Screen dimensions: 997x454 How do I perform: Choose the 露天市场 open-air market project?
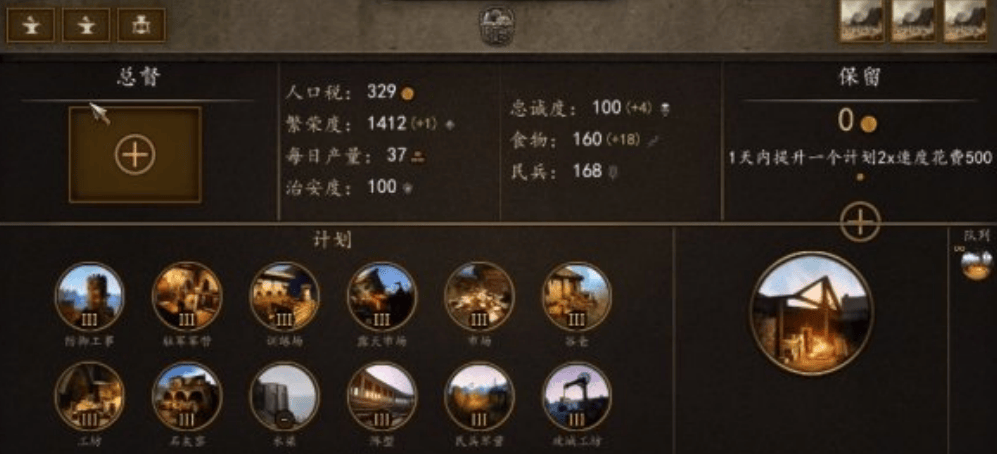pos(382,296)
